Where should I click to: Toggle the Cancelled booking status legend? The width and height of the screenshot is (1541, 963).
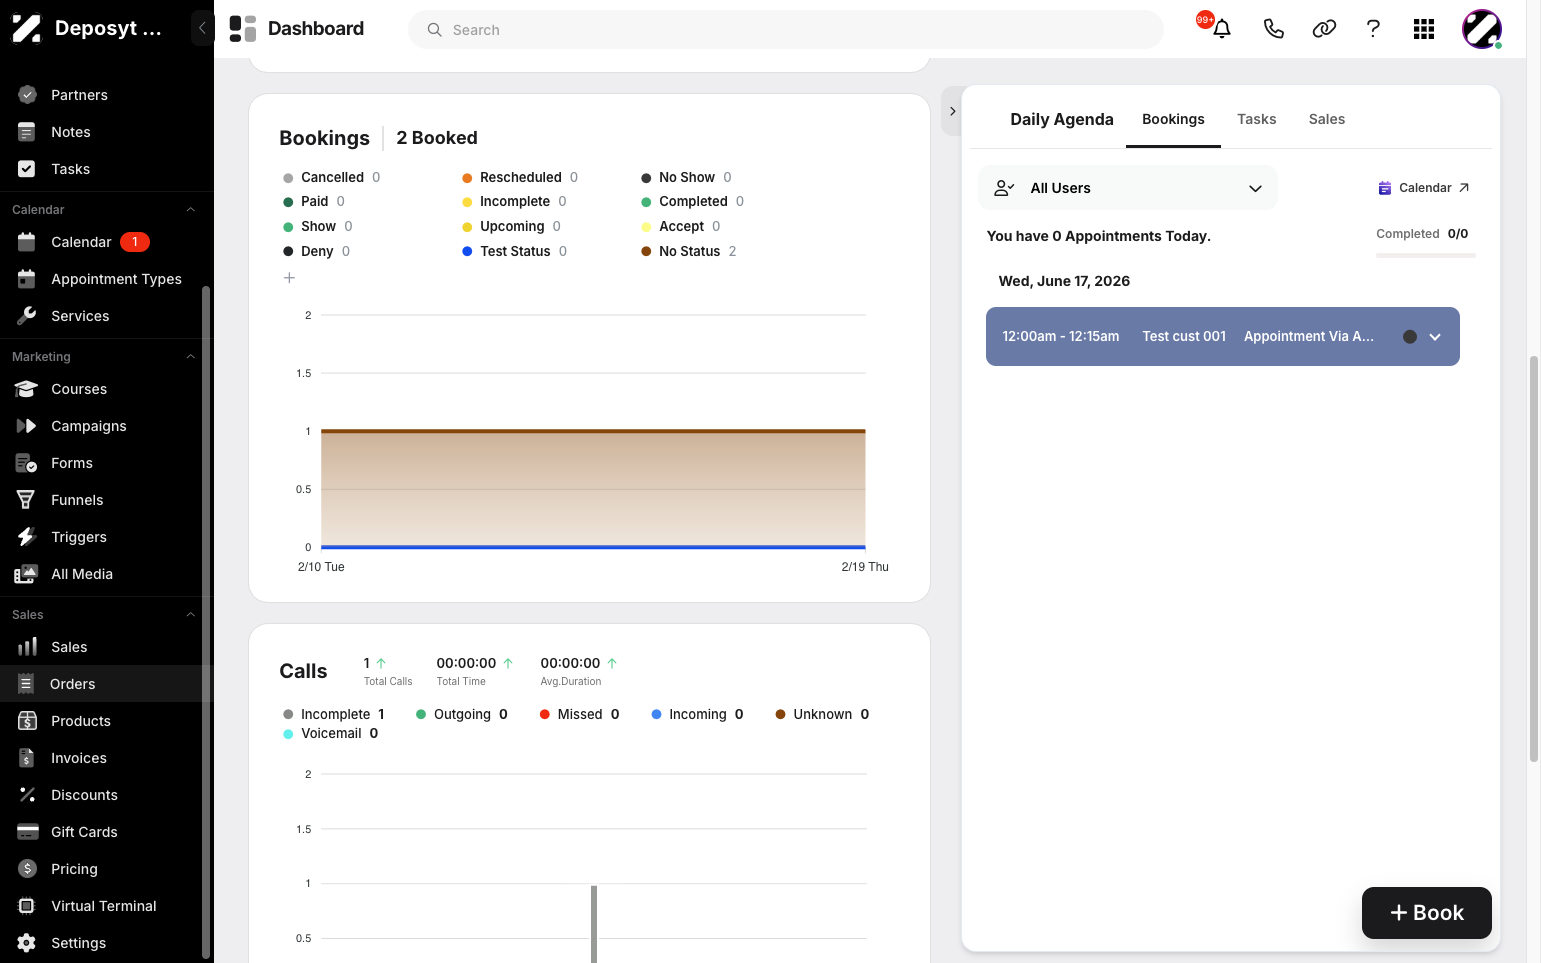[x=332, y=177]
